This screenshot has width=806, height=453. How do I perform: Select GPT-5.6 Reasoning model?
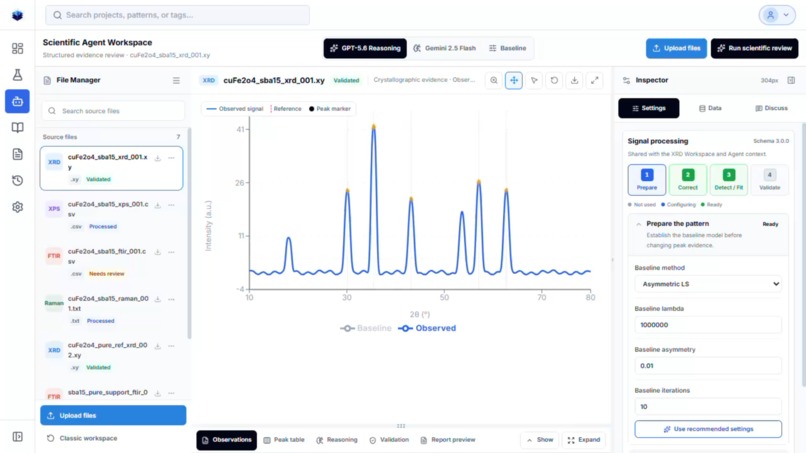(365, 48)
